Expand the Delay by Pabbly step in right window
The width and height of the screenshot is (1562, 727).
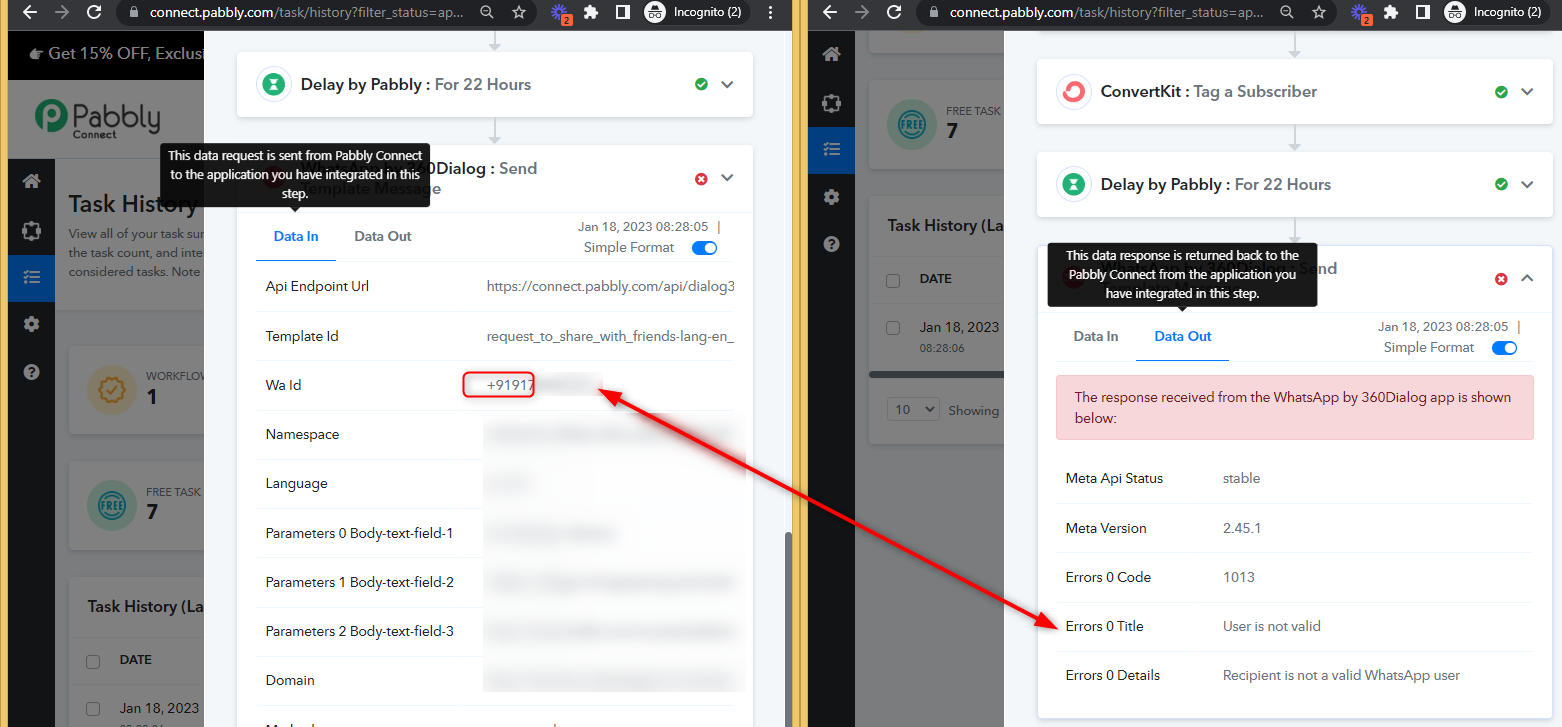pos(1527,184)
